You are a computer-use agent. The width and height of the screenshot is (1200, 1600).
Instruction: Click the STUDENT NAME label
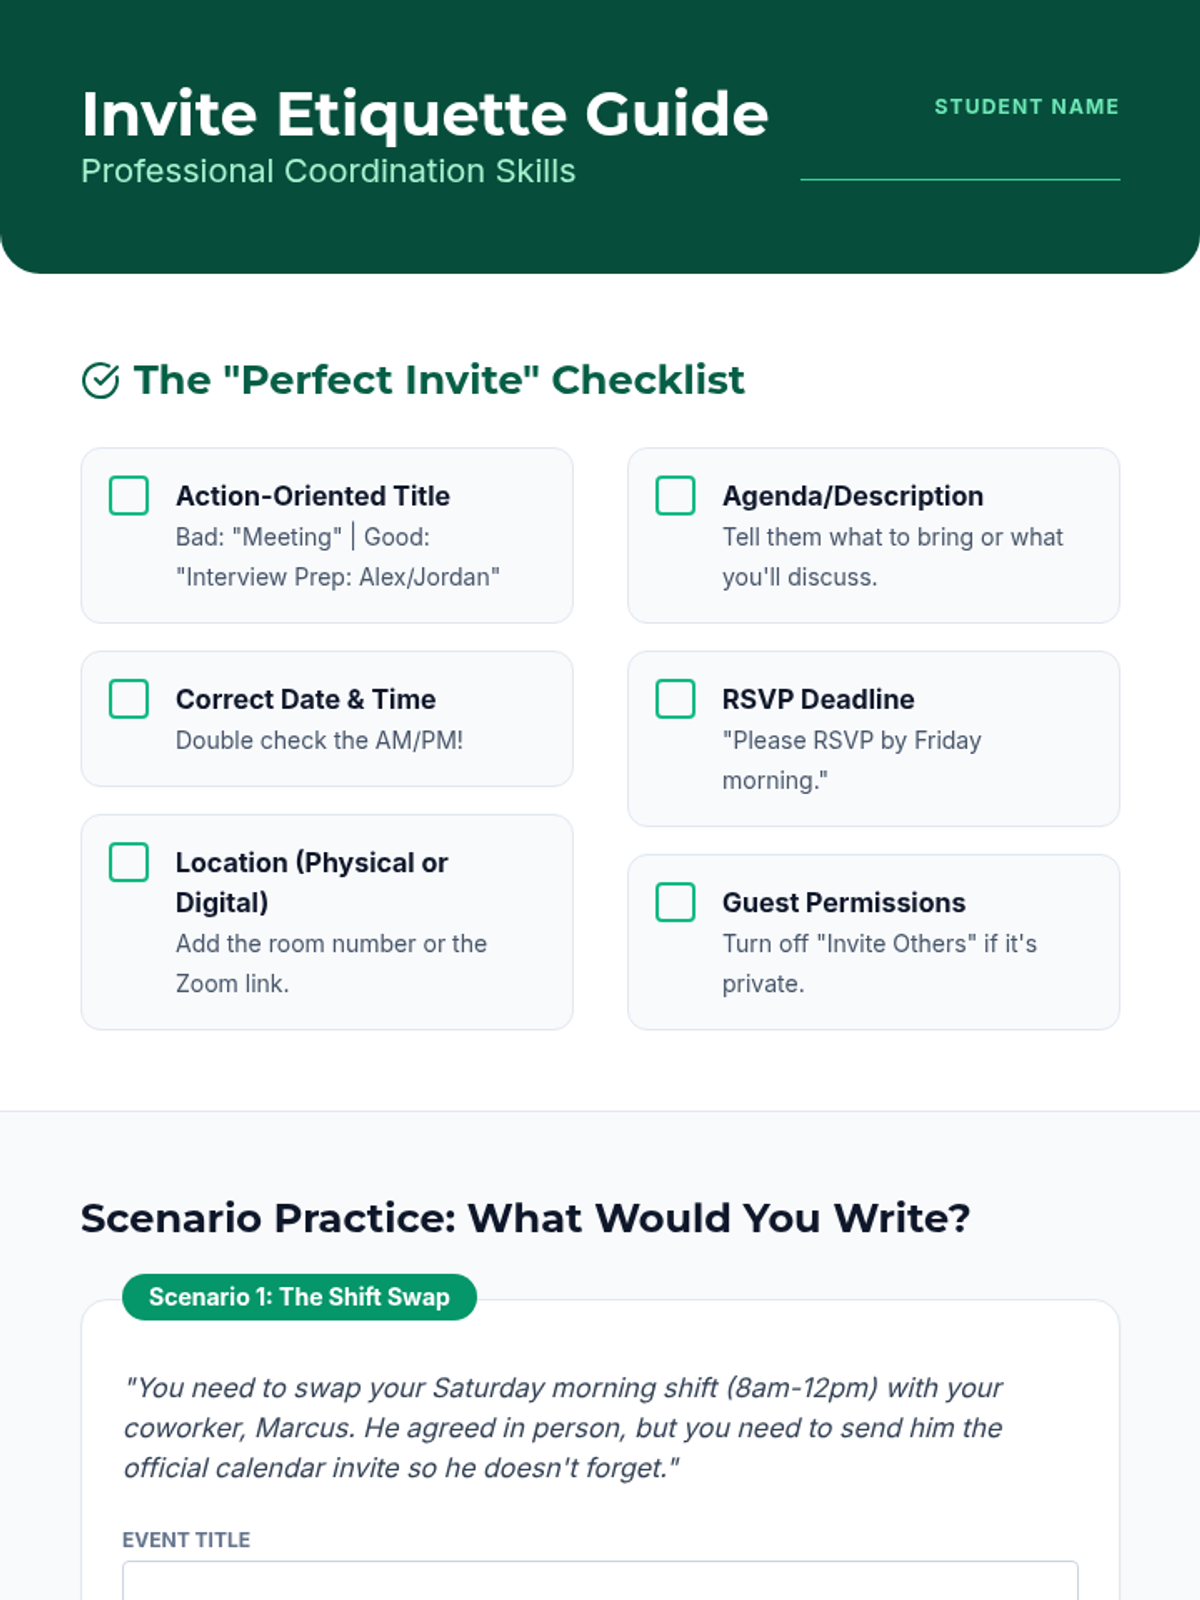pos(1026,107)
